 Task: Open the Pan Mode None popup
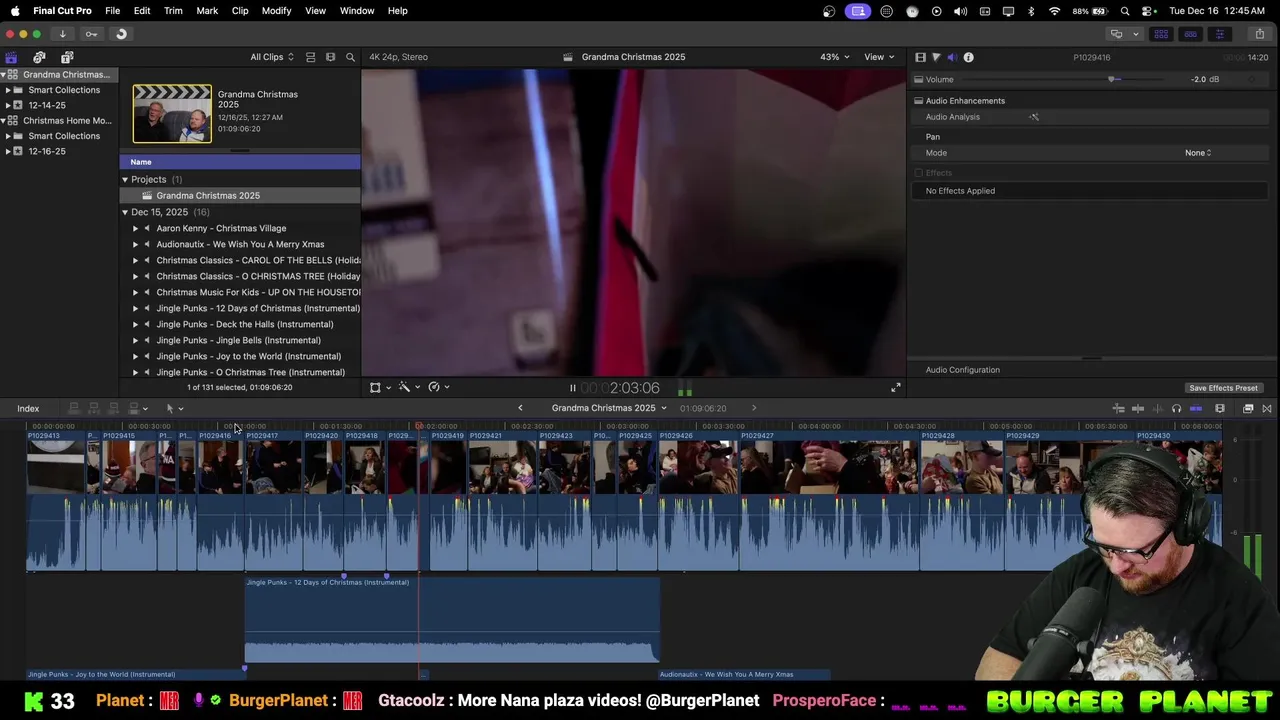[1198, 153]
